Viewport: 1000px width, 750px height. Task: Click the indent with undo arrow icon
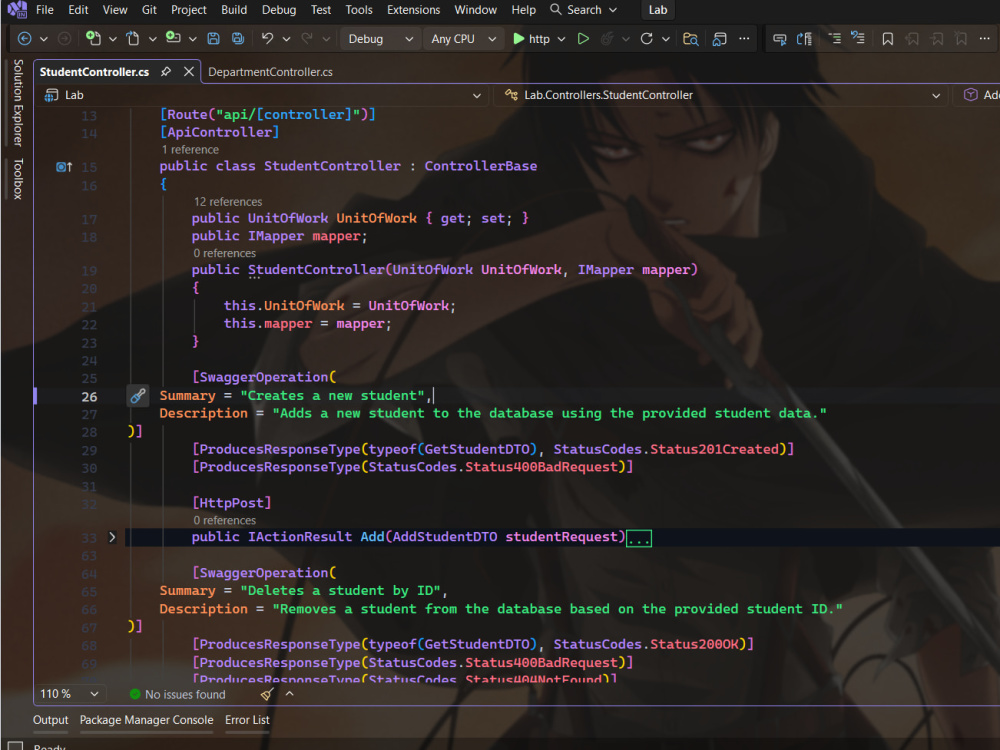coord(858,38)
